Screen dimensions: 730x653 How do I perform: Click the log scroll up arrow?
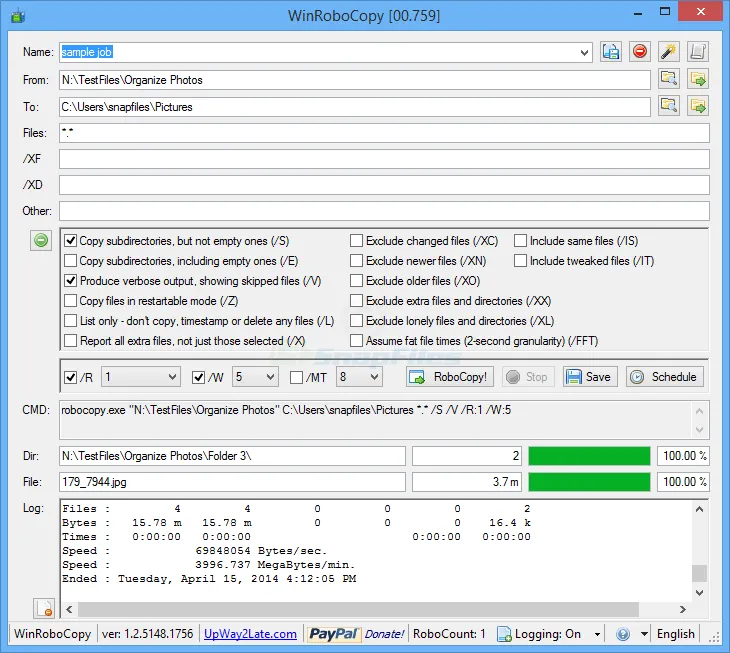point(699,509)
